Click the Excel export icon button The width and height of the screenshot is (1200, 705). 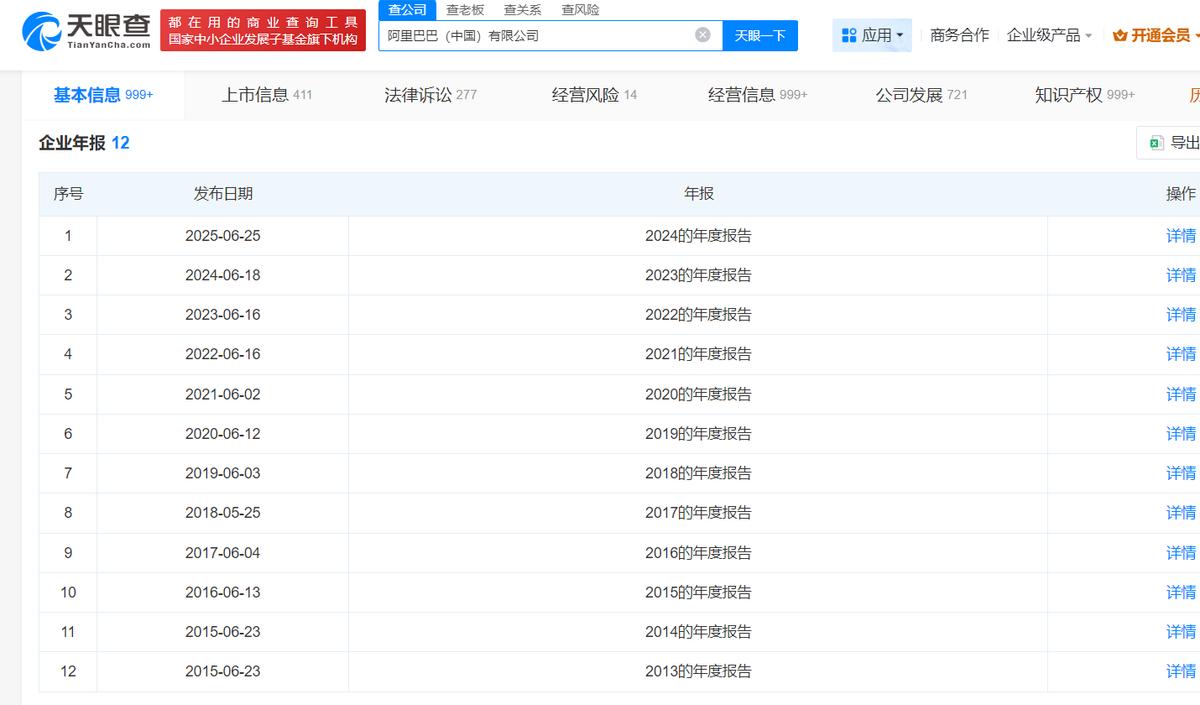click(1156, 143)
